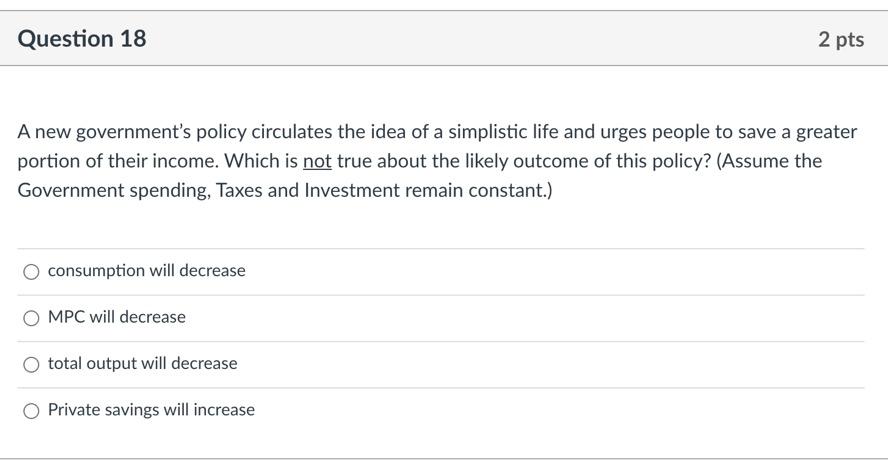Click the word "income" in the question text
The width and height of the screenshot is (888, 462).
click(186, 161)
